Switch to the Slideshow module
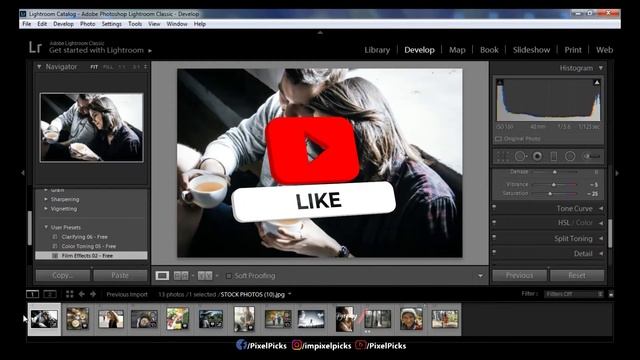Screen dimensions: 640x360 [x=531, y=50]
